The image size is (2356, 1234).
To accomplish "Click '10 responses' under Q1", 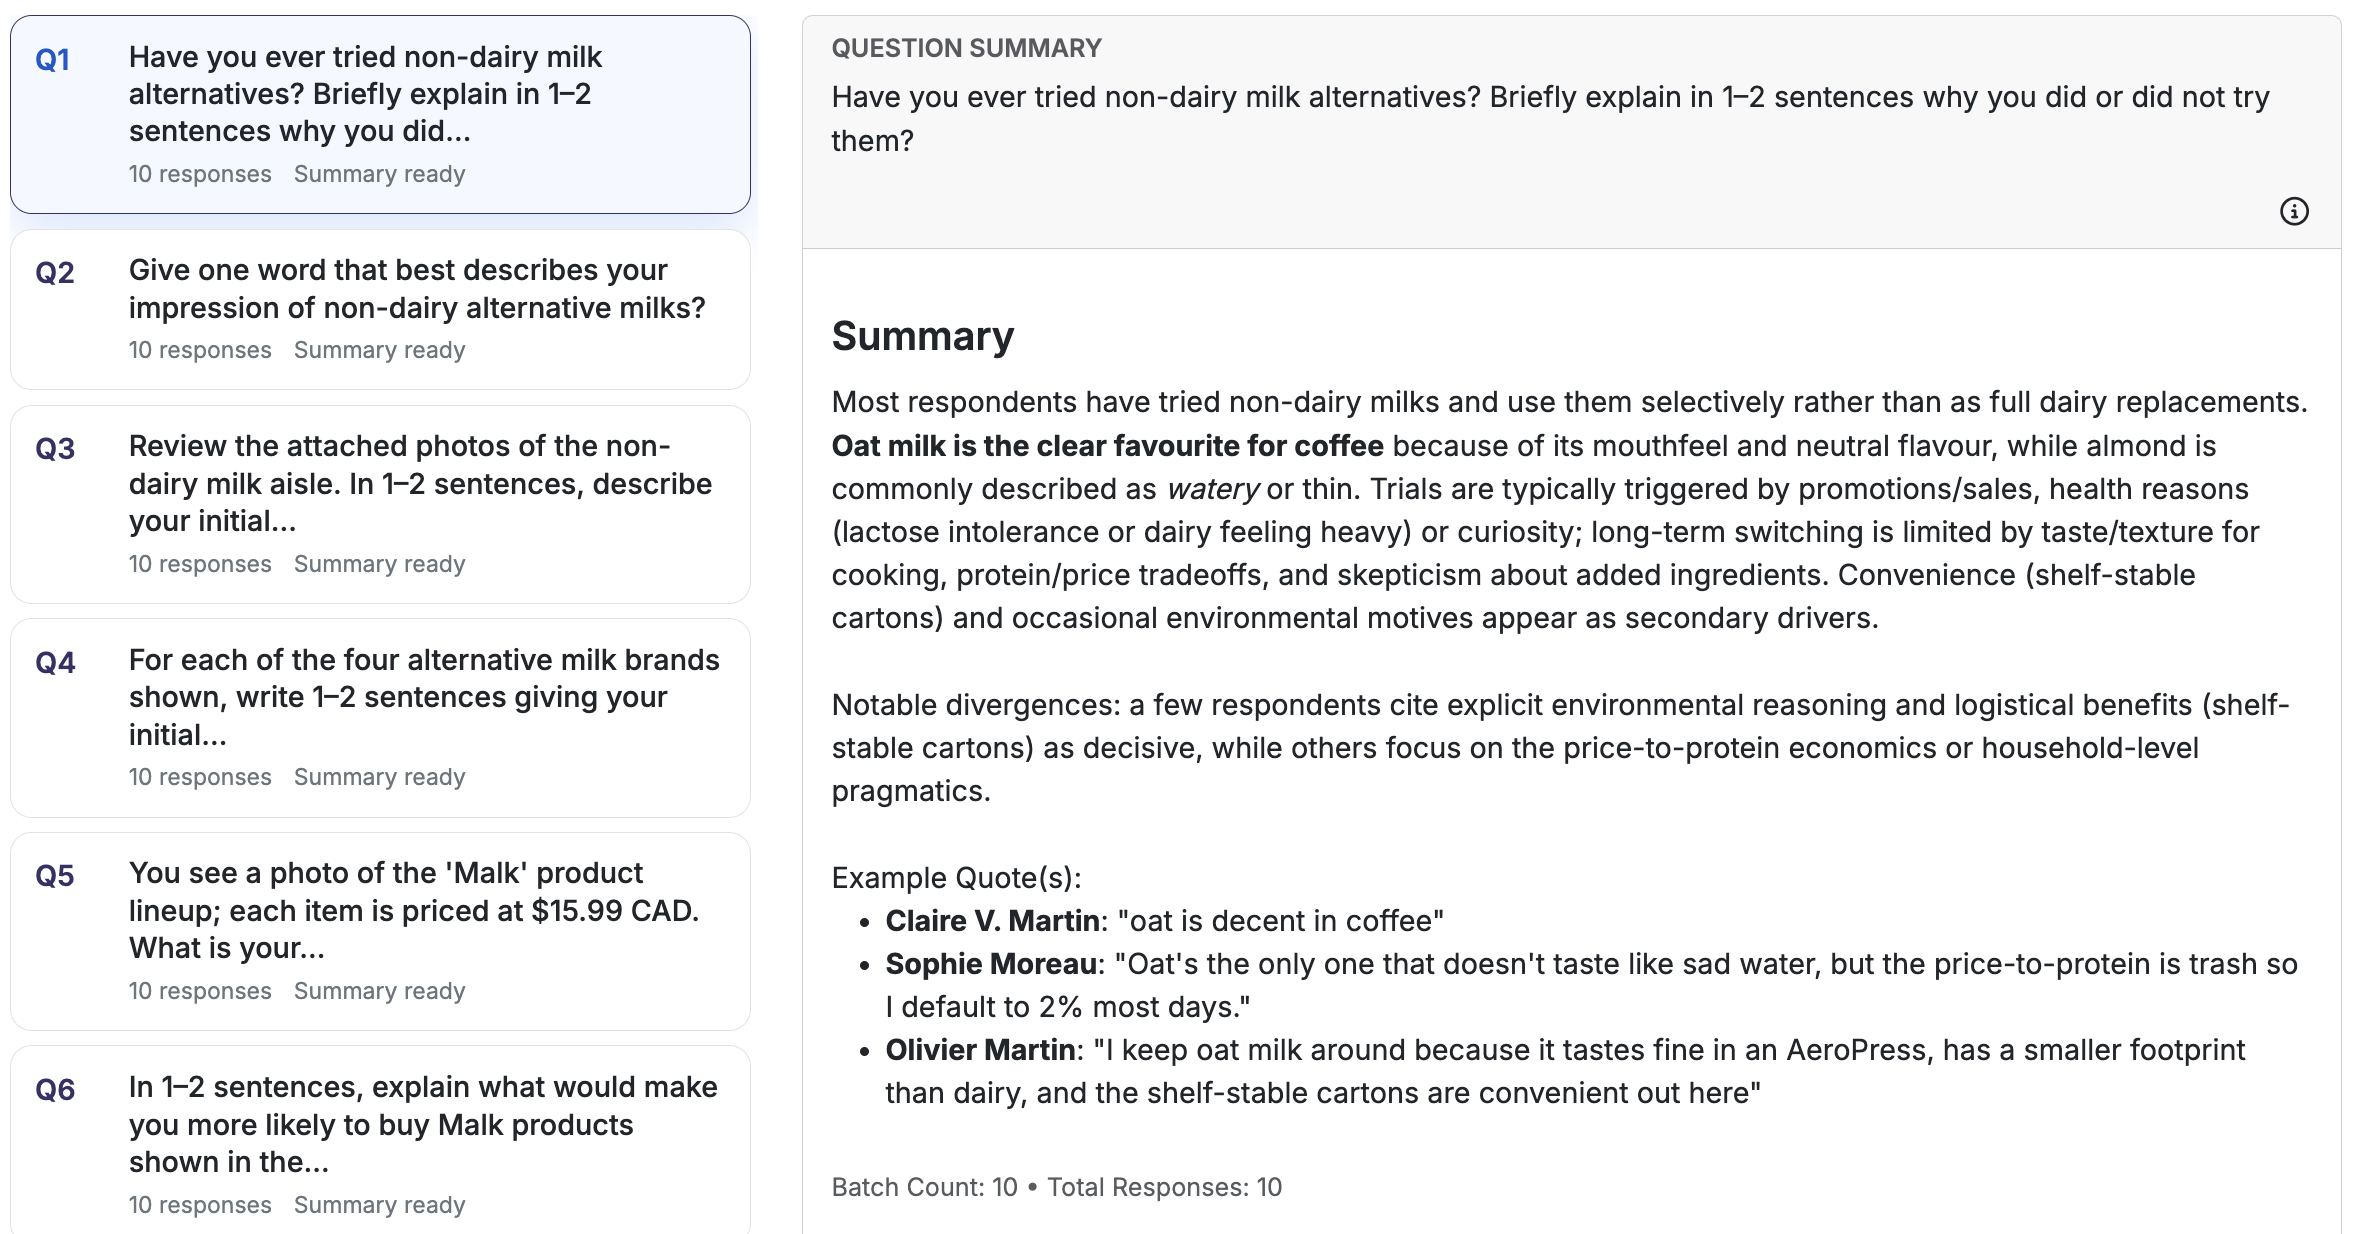I will click(199, 174).
